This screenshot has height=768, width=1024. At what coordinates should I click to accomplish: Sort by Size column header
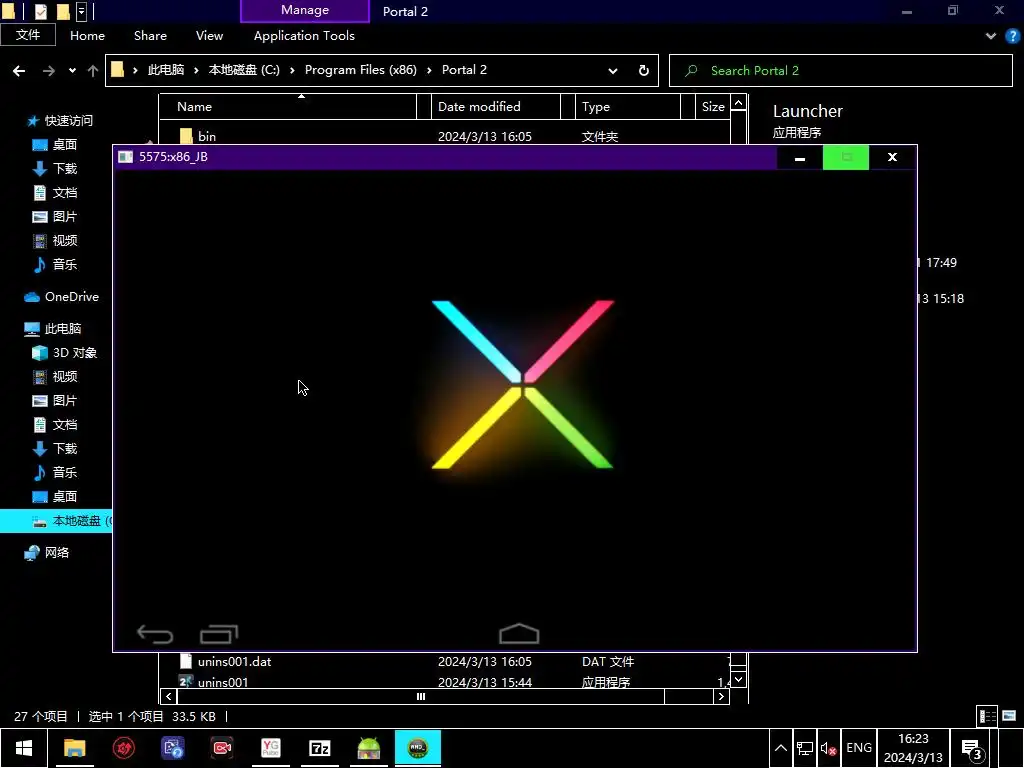[712, 106]
